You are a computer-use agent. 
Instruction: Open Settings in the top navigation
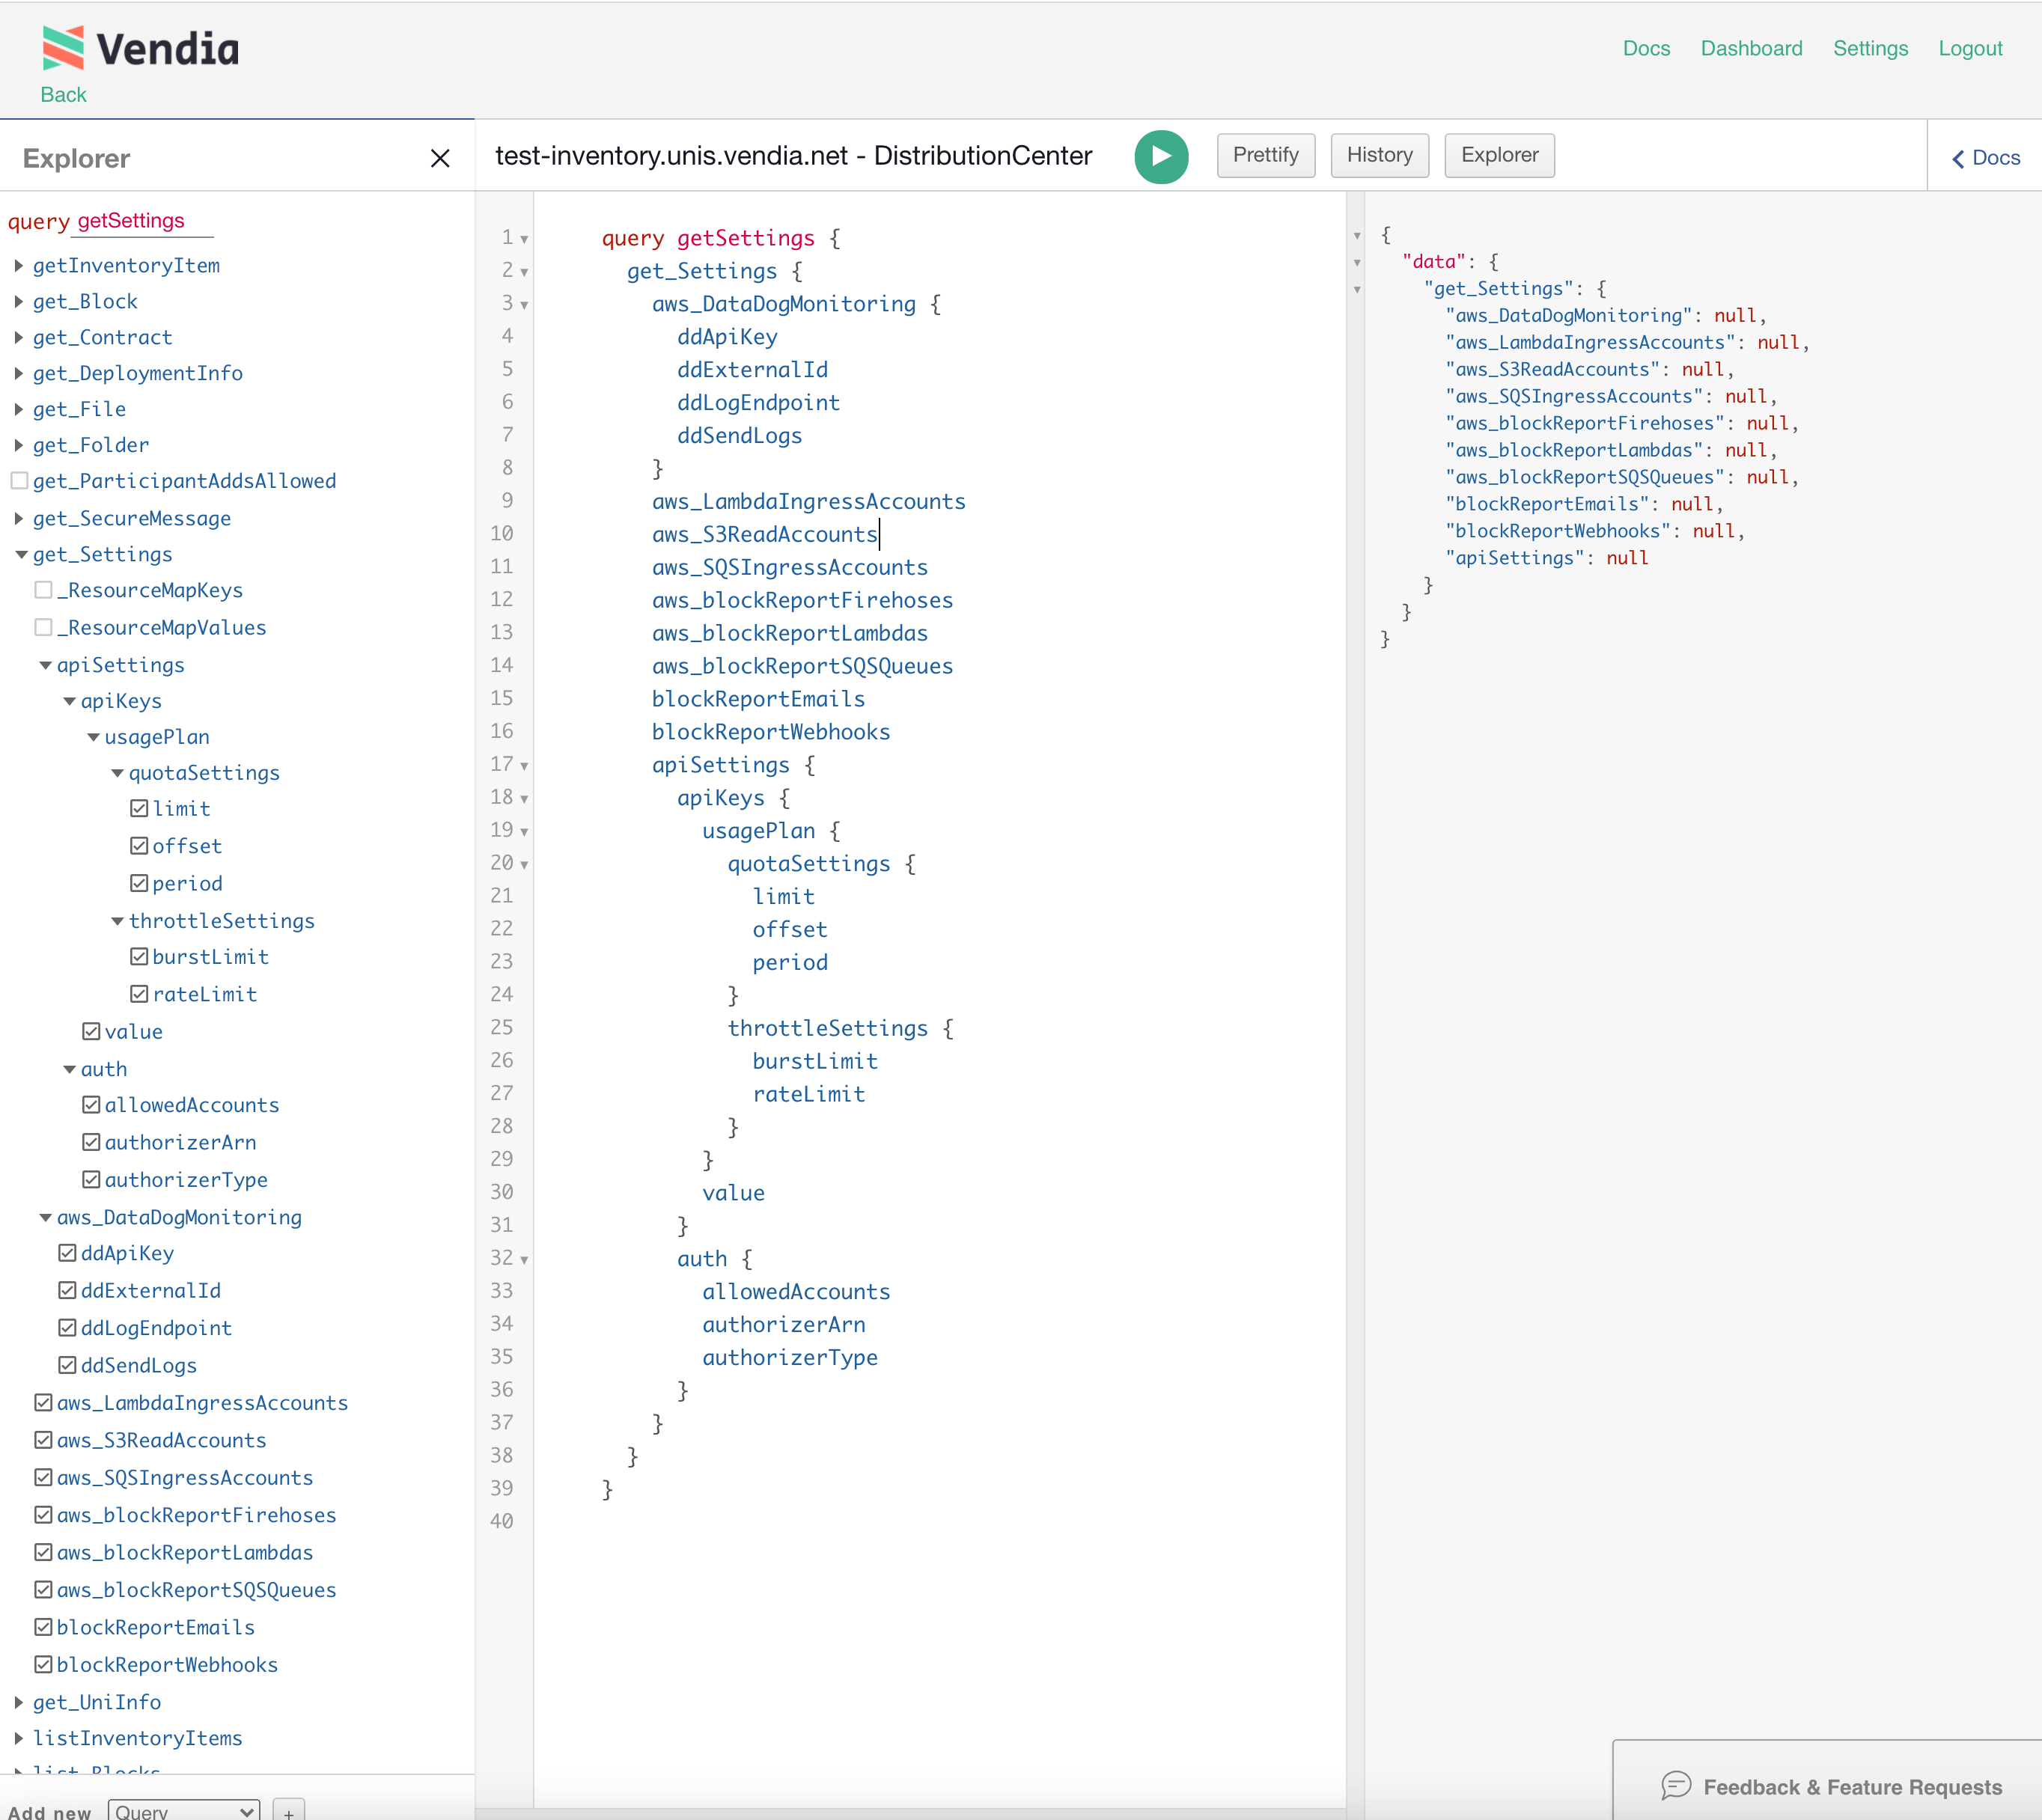pyautogui.click(x=1870, y=48)
